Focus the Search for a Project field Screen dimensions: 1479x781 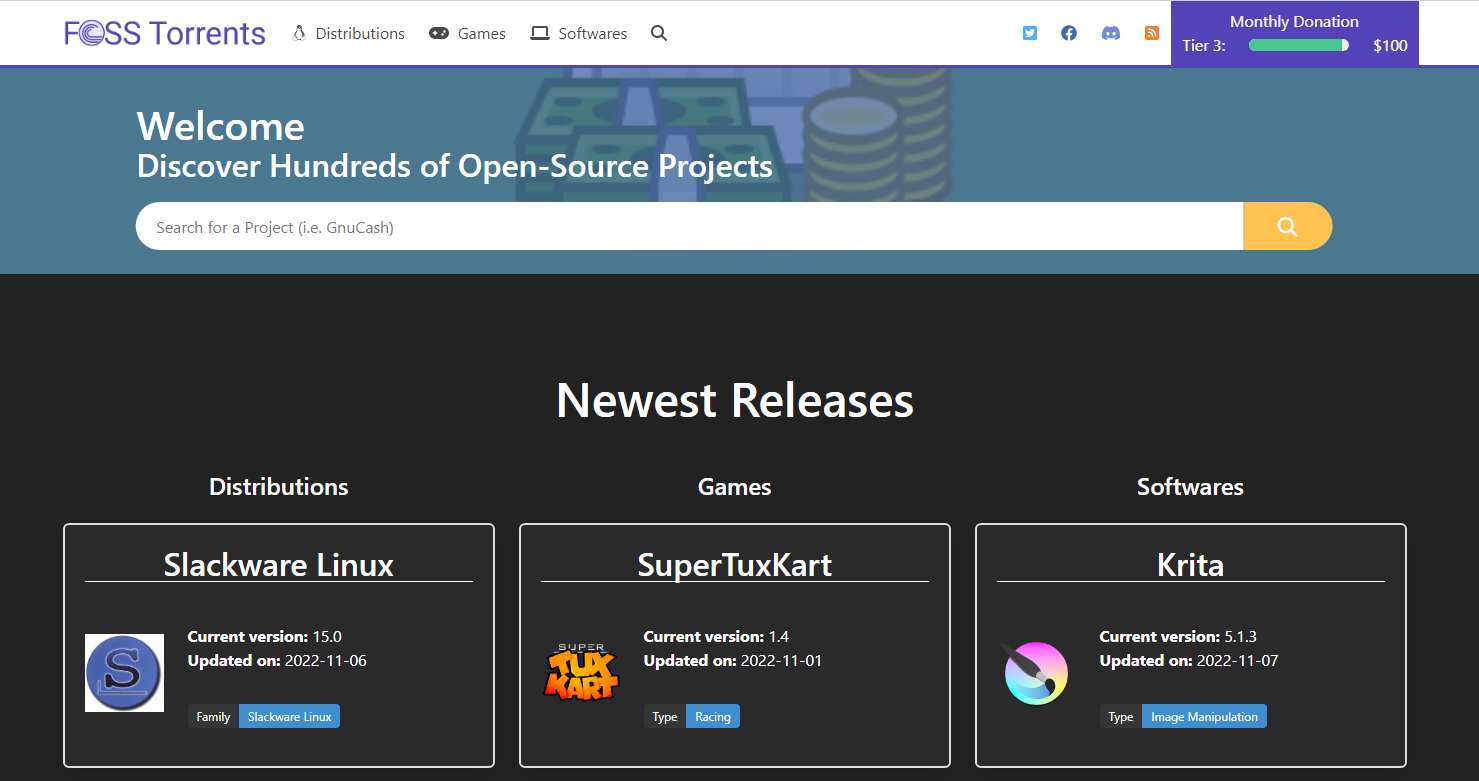coord(689,227)
